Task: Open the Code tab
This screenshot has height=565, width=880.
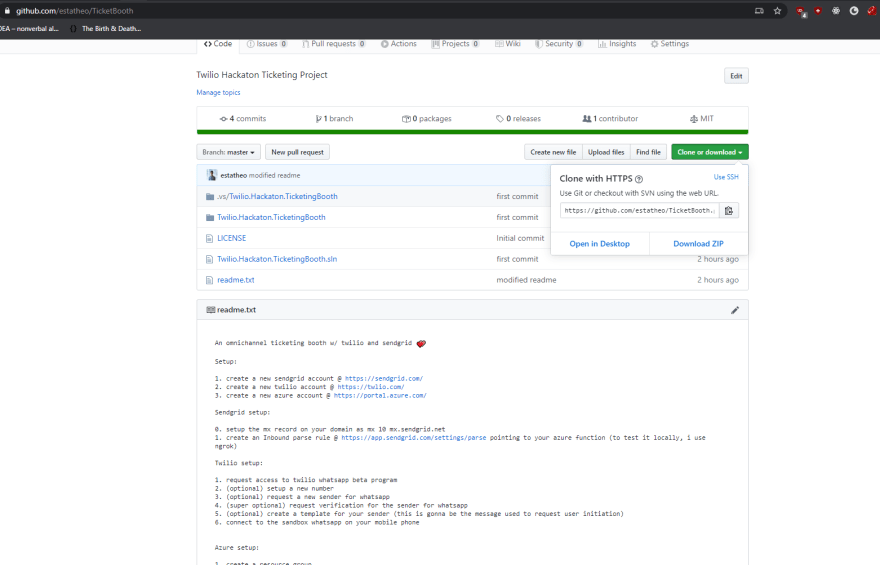Action: pos(218,44)
